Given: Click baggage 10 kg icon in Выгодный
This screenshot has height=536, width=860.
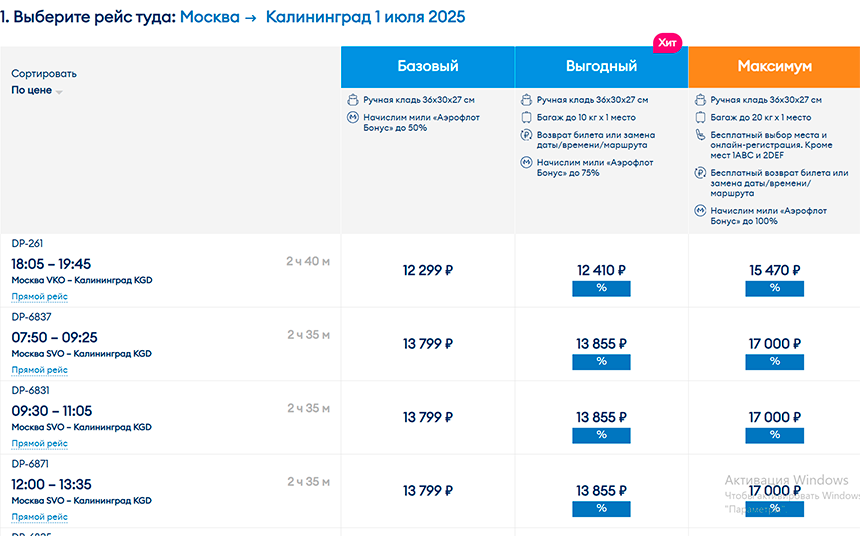Looking at the screenshot, I should click(527, 117).
